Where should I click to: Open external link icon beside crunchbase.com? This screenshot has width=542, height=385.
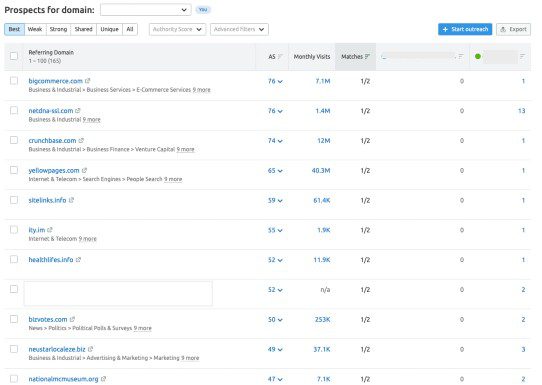click(x=81, y=140)
